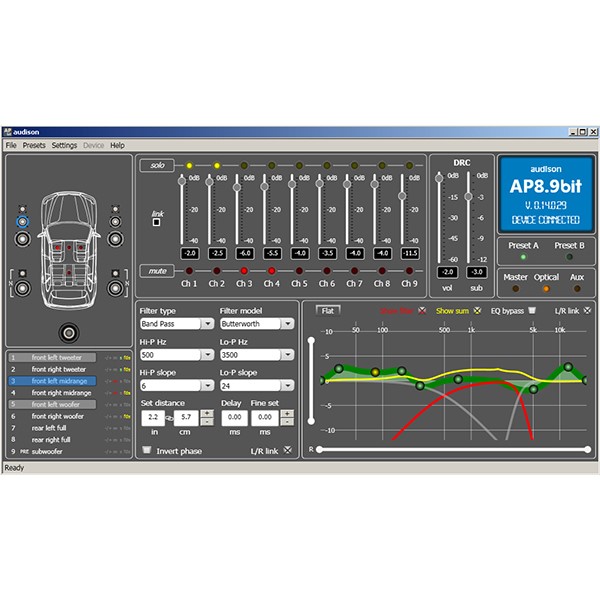Click the front left midrange speaker icon
The width and height of the screenshot is (600, 600).
click(23, 220)
